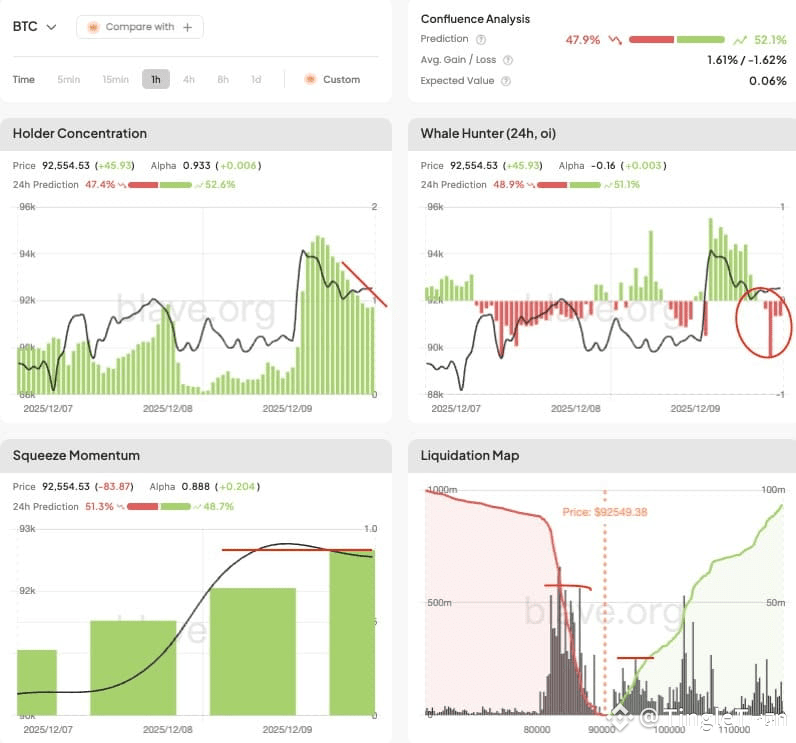Click the up-trend icon beside 52.1%

coord(740,40)
